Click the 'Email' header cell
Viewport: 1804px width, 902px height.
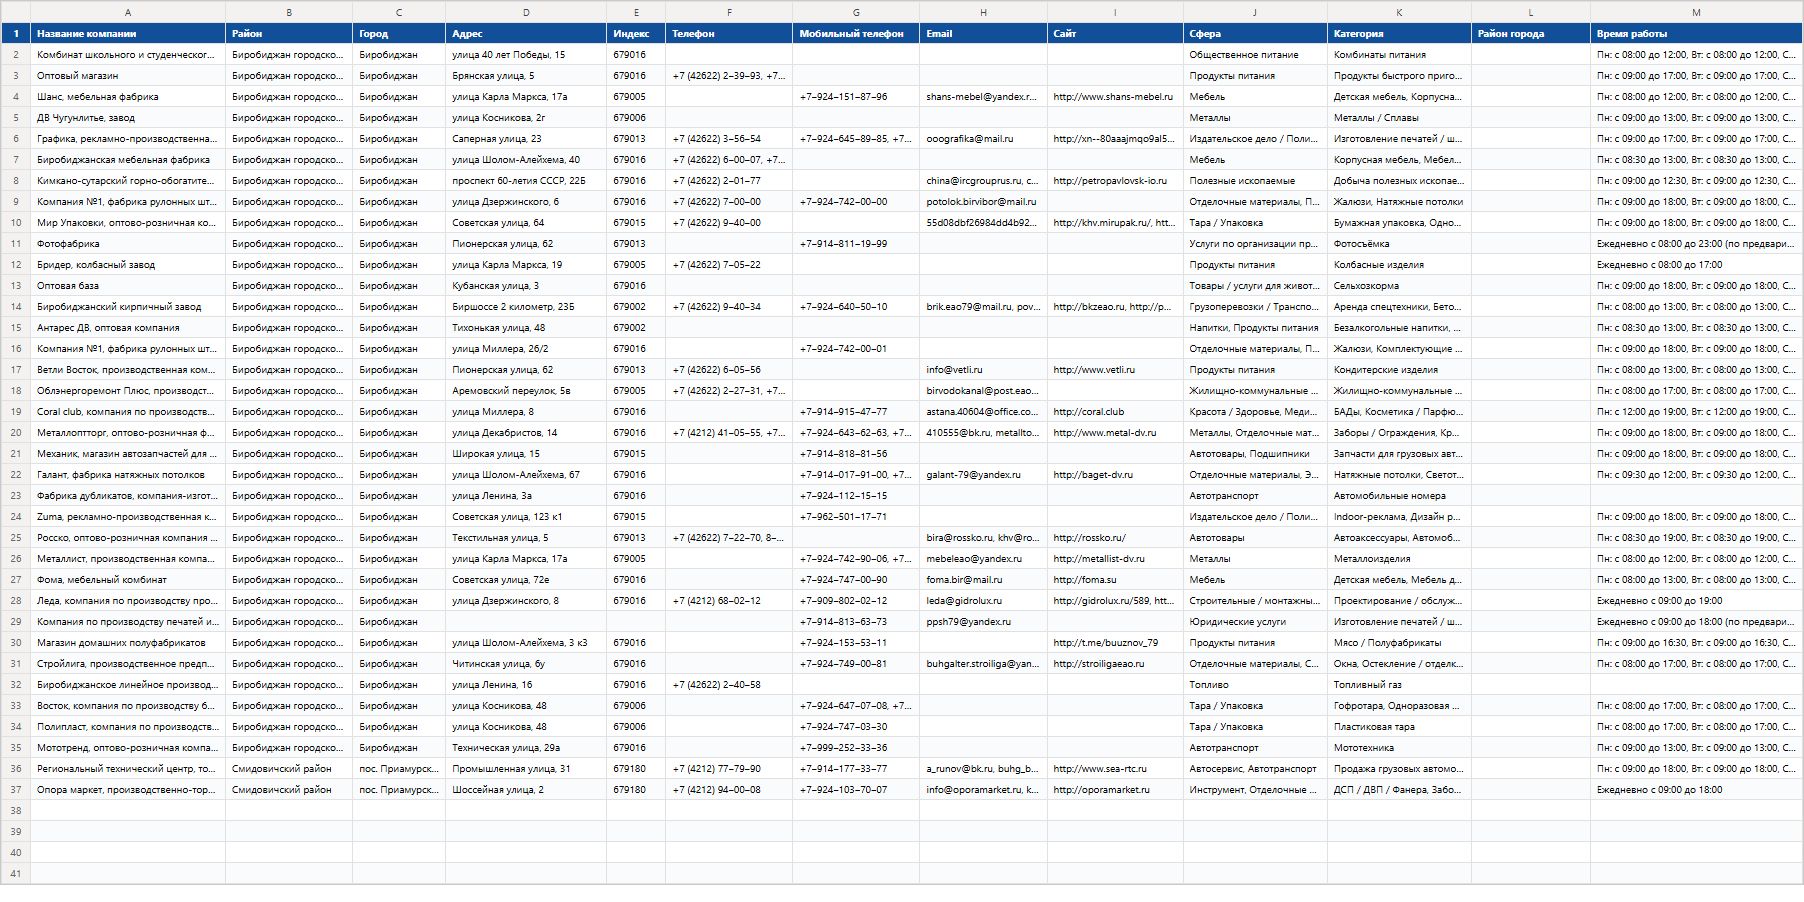[x=984, y=33]
